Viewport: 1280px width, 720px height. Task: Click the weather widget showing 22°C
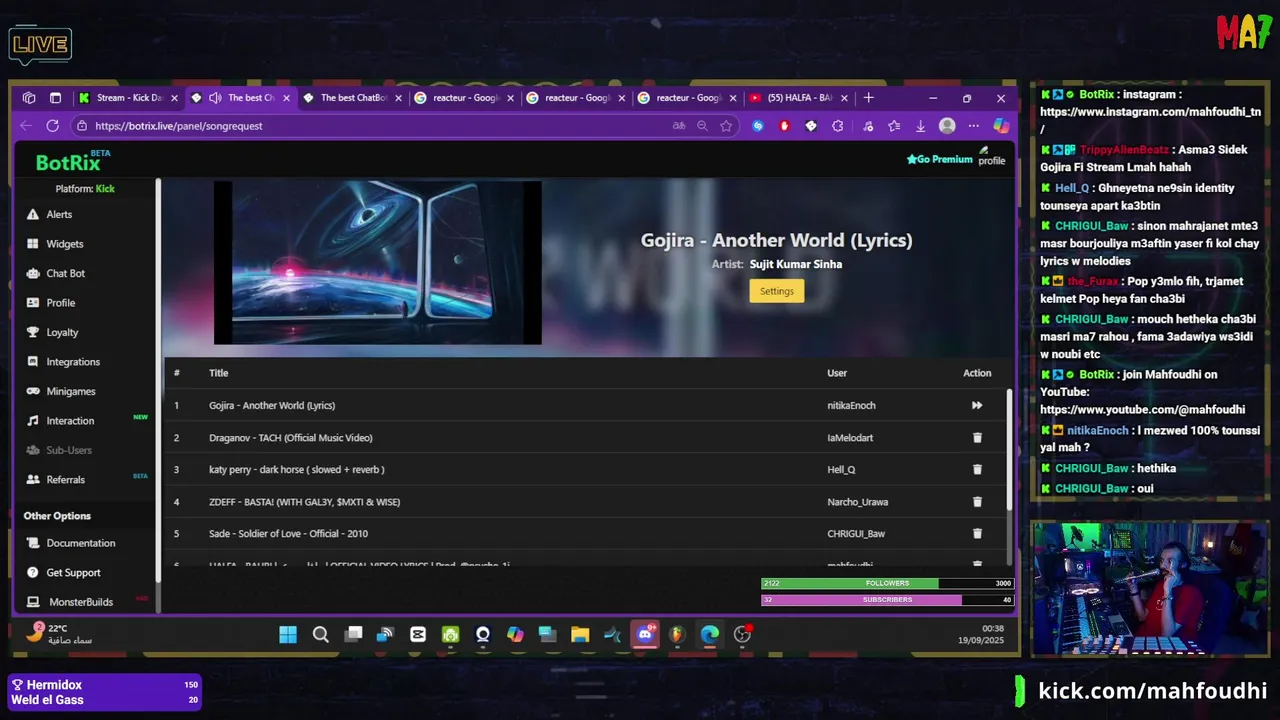(60, 634)
